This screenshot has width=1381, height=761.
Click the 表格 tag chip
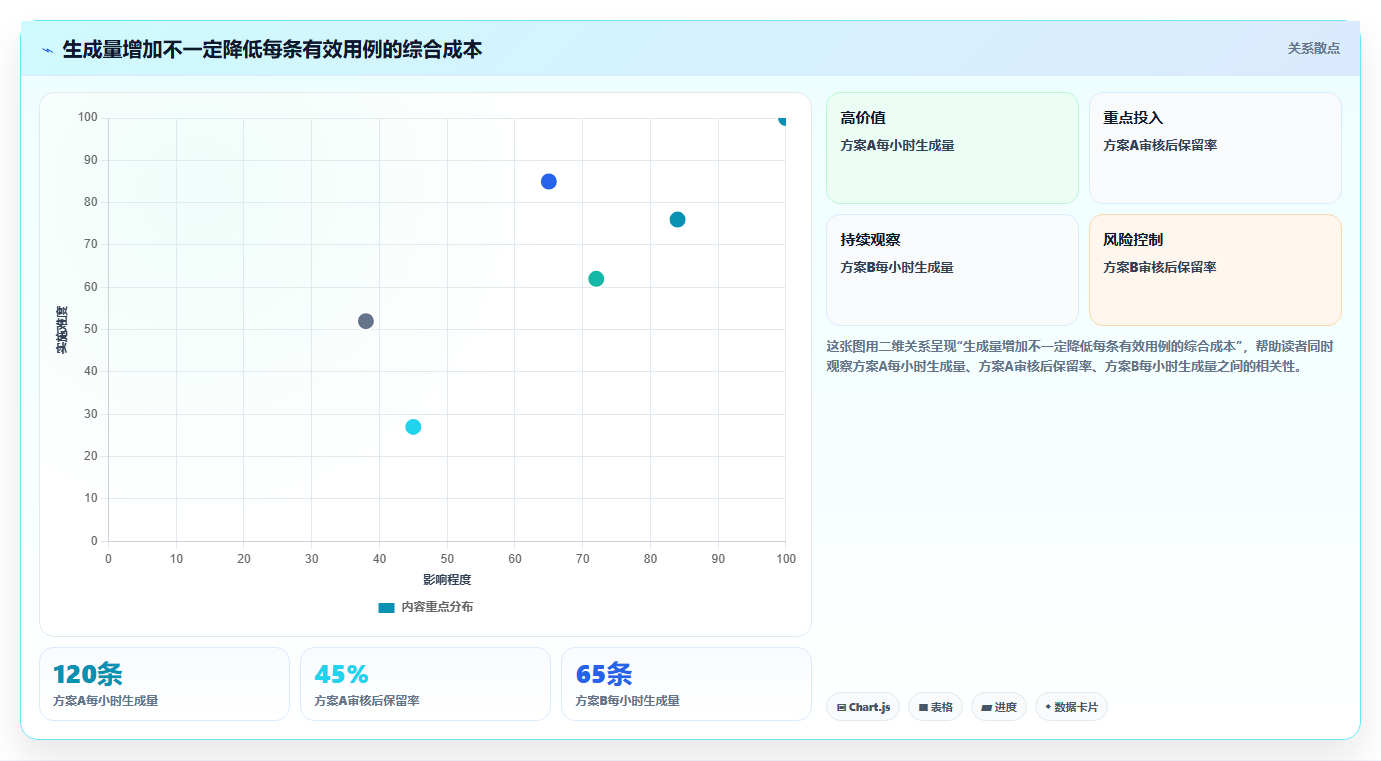point(936,707)
